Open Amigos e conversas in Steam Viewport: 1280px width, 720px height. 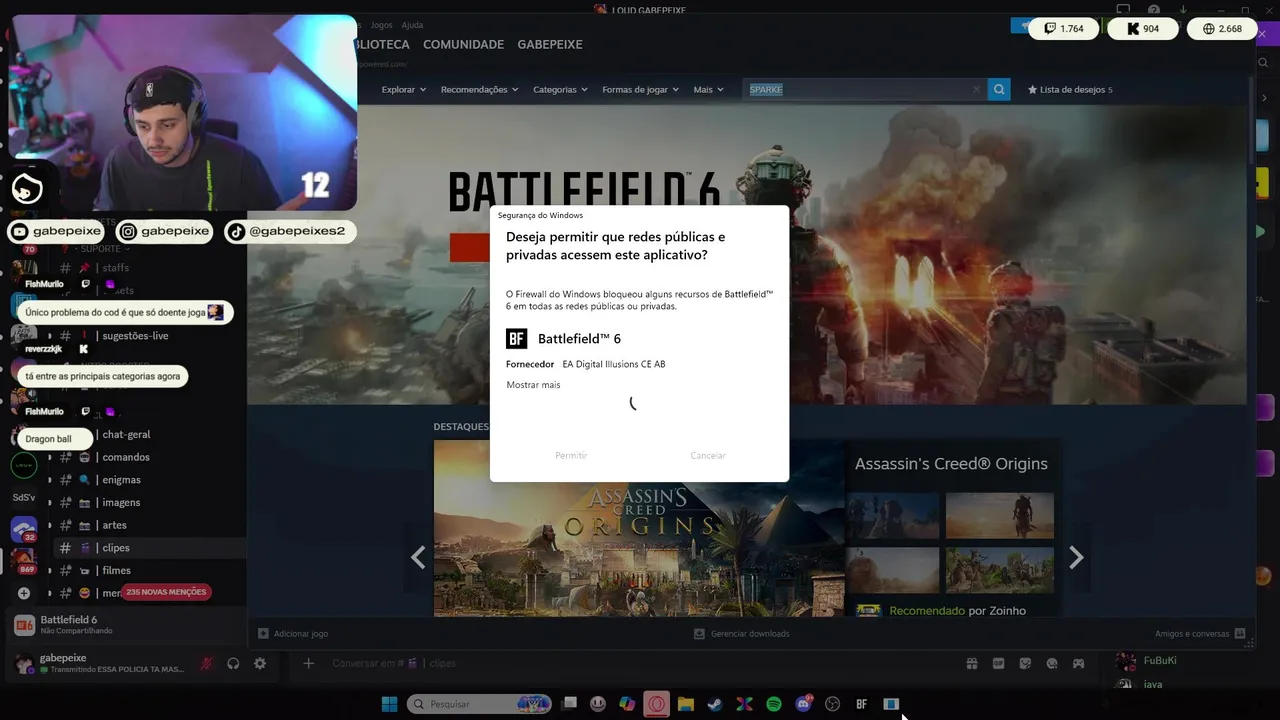1199,633
